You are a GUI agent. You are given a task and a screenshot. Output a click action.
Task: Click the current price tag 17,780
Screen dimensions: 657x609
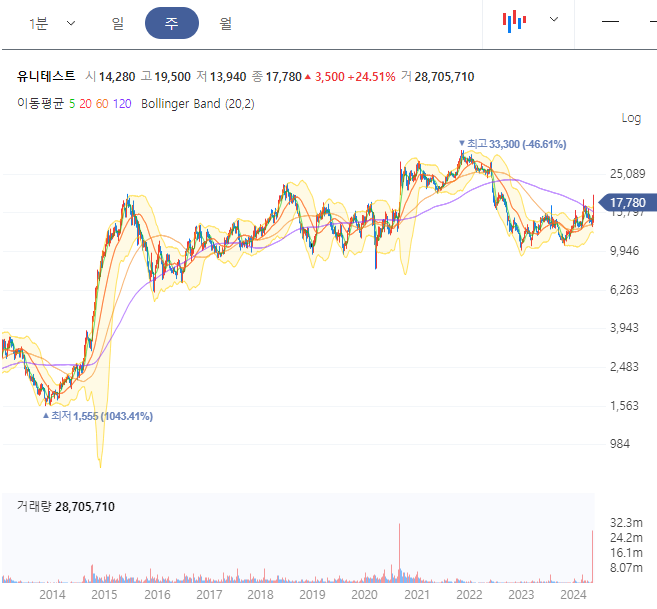click(x=627, y=203)
